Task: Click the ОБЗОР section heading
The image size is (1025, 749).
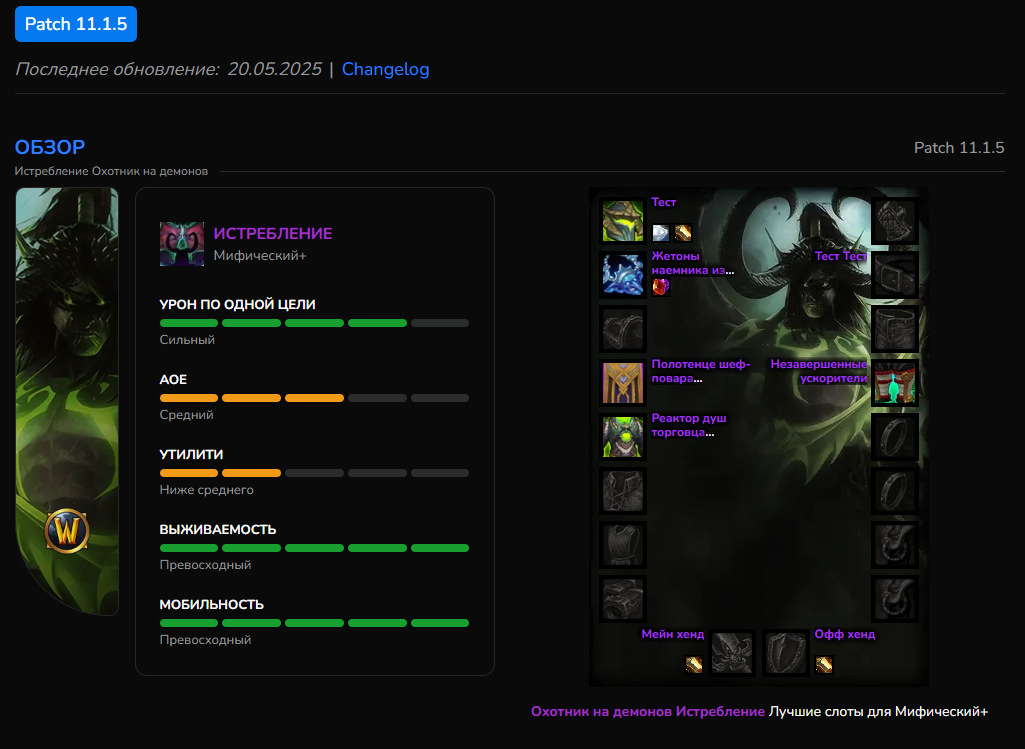Action: (50, 147)
